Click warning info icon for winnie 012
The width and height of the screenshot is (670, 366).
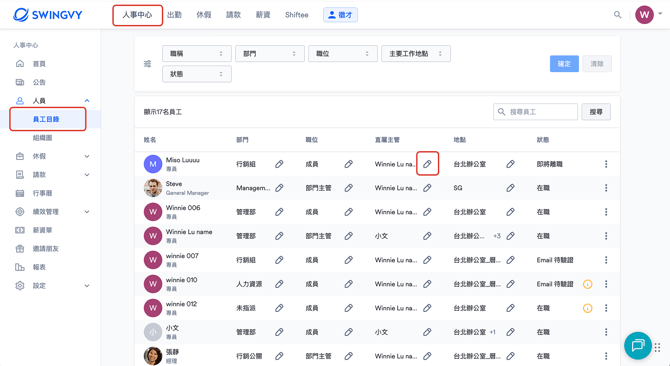coord(588,308)
